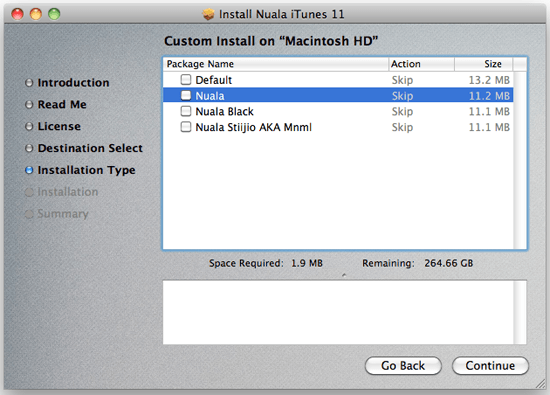Click the split-pane handle below Space Required

pyautogui.click(x=344, y=275)
